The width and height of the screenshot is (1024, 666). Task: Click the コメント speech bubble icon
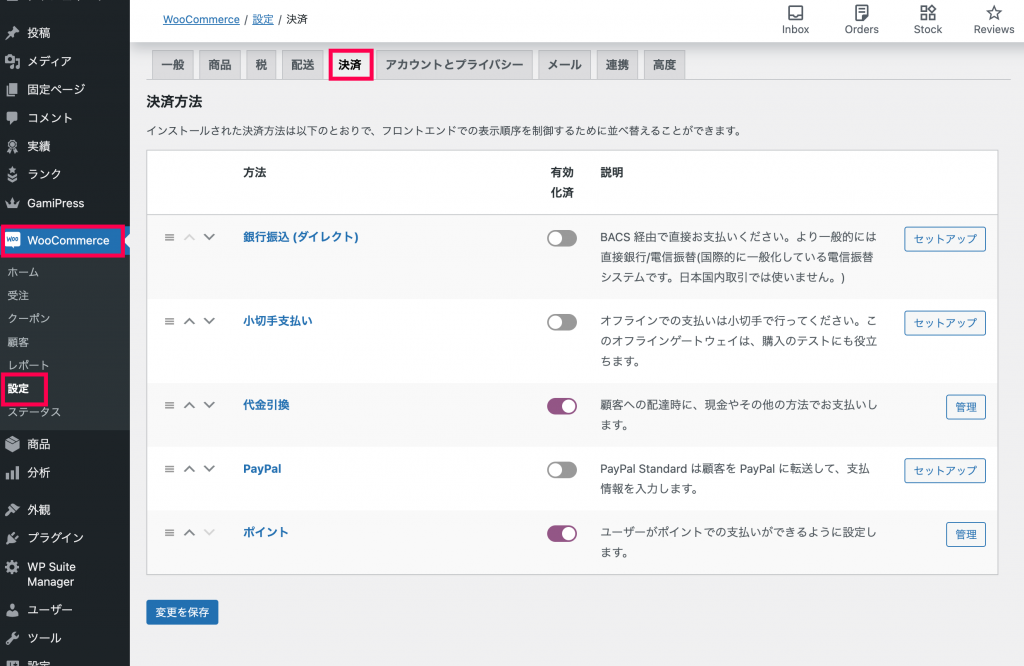[x=12, y=118]
